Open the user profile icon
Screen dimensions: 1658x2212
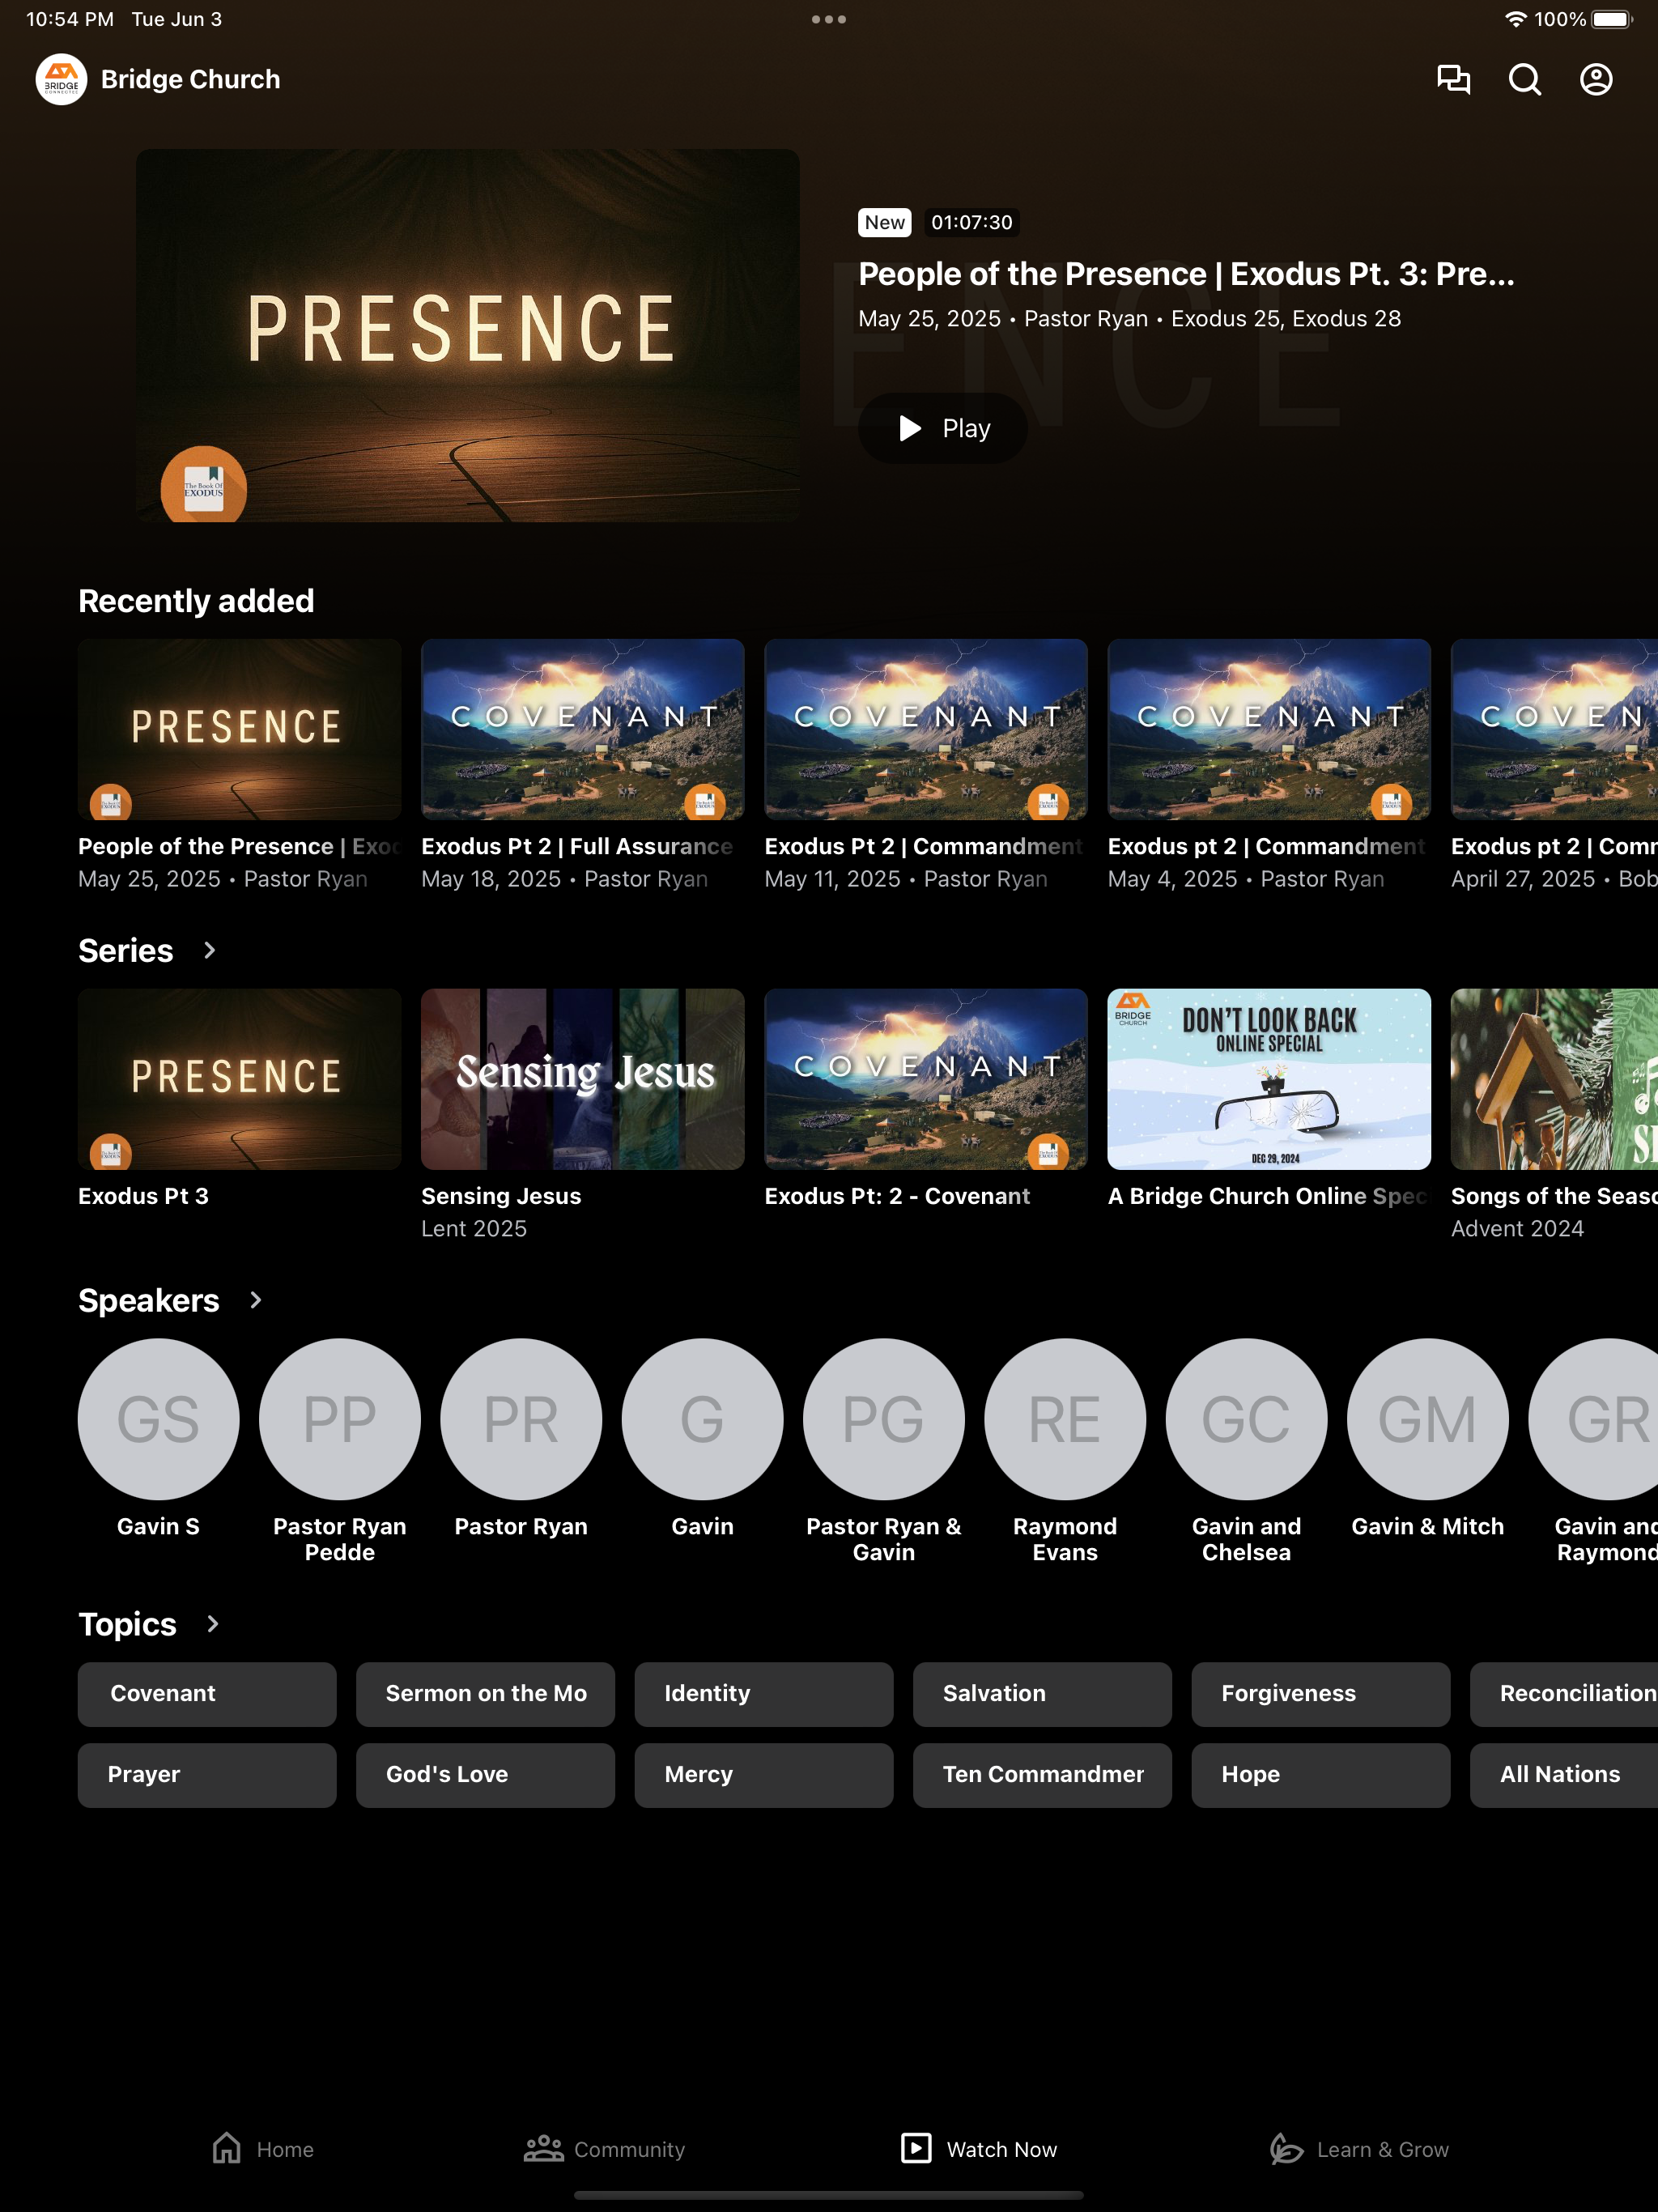[1596, 79]
